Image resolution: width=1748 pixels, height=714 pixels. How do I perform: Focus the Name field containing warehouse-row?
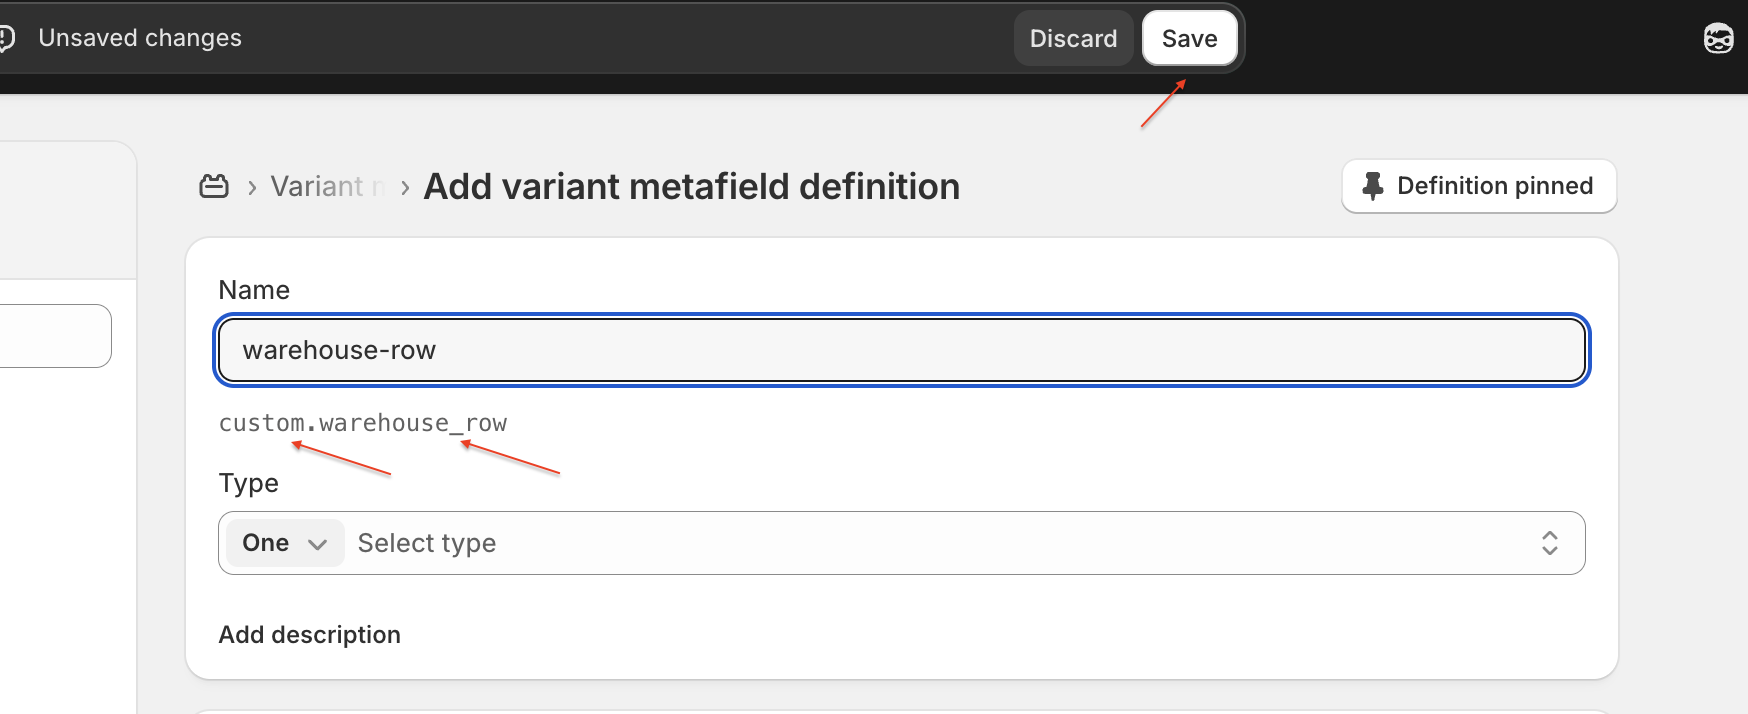tap(901, 350)
